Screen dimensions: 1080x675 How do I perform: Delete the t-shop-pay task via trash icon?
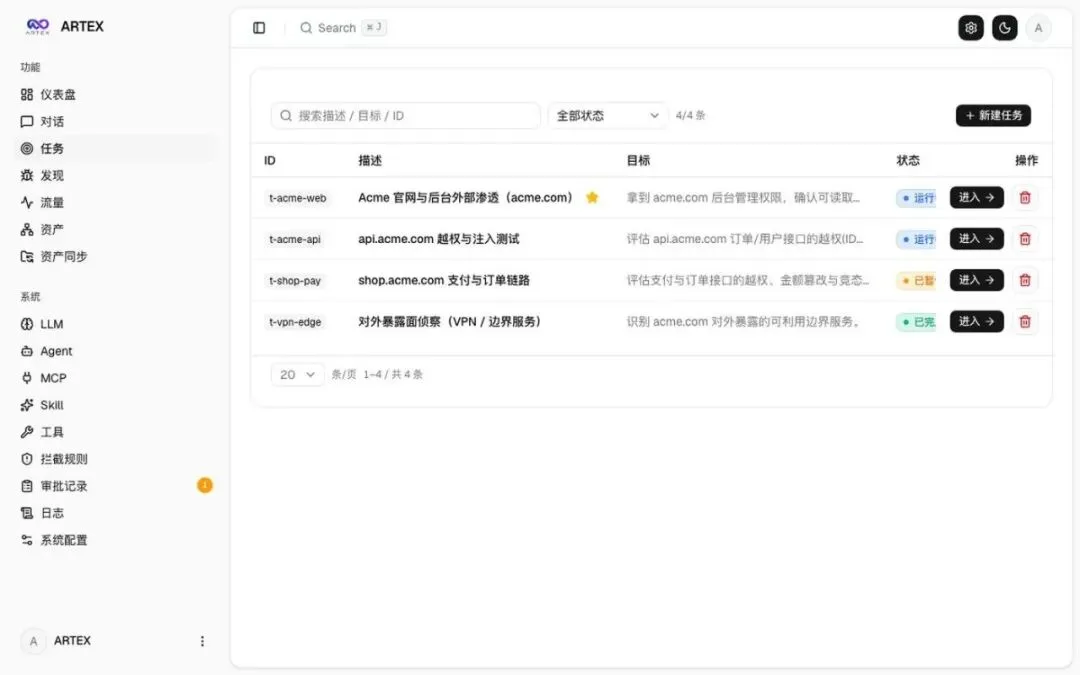point(1025,280)
